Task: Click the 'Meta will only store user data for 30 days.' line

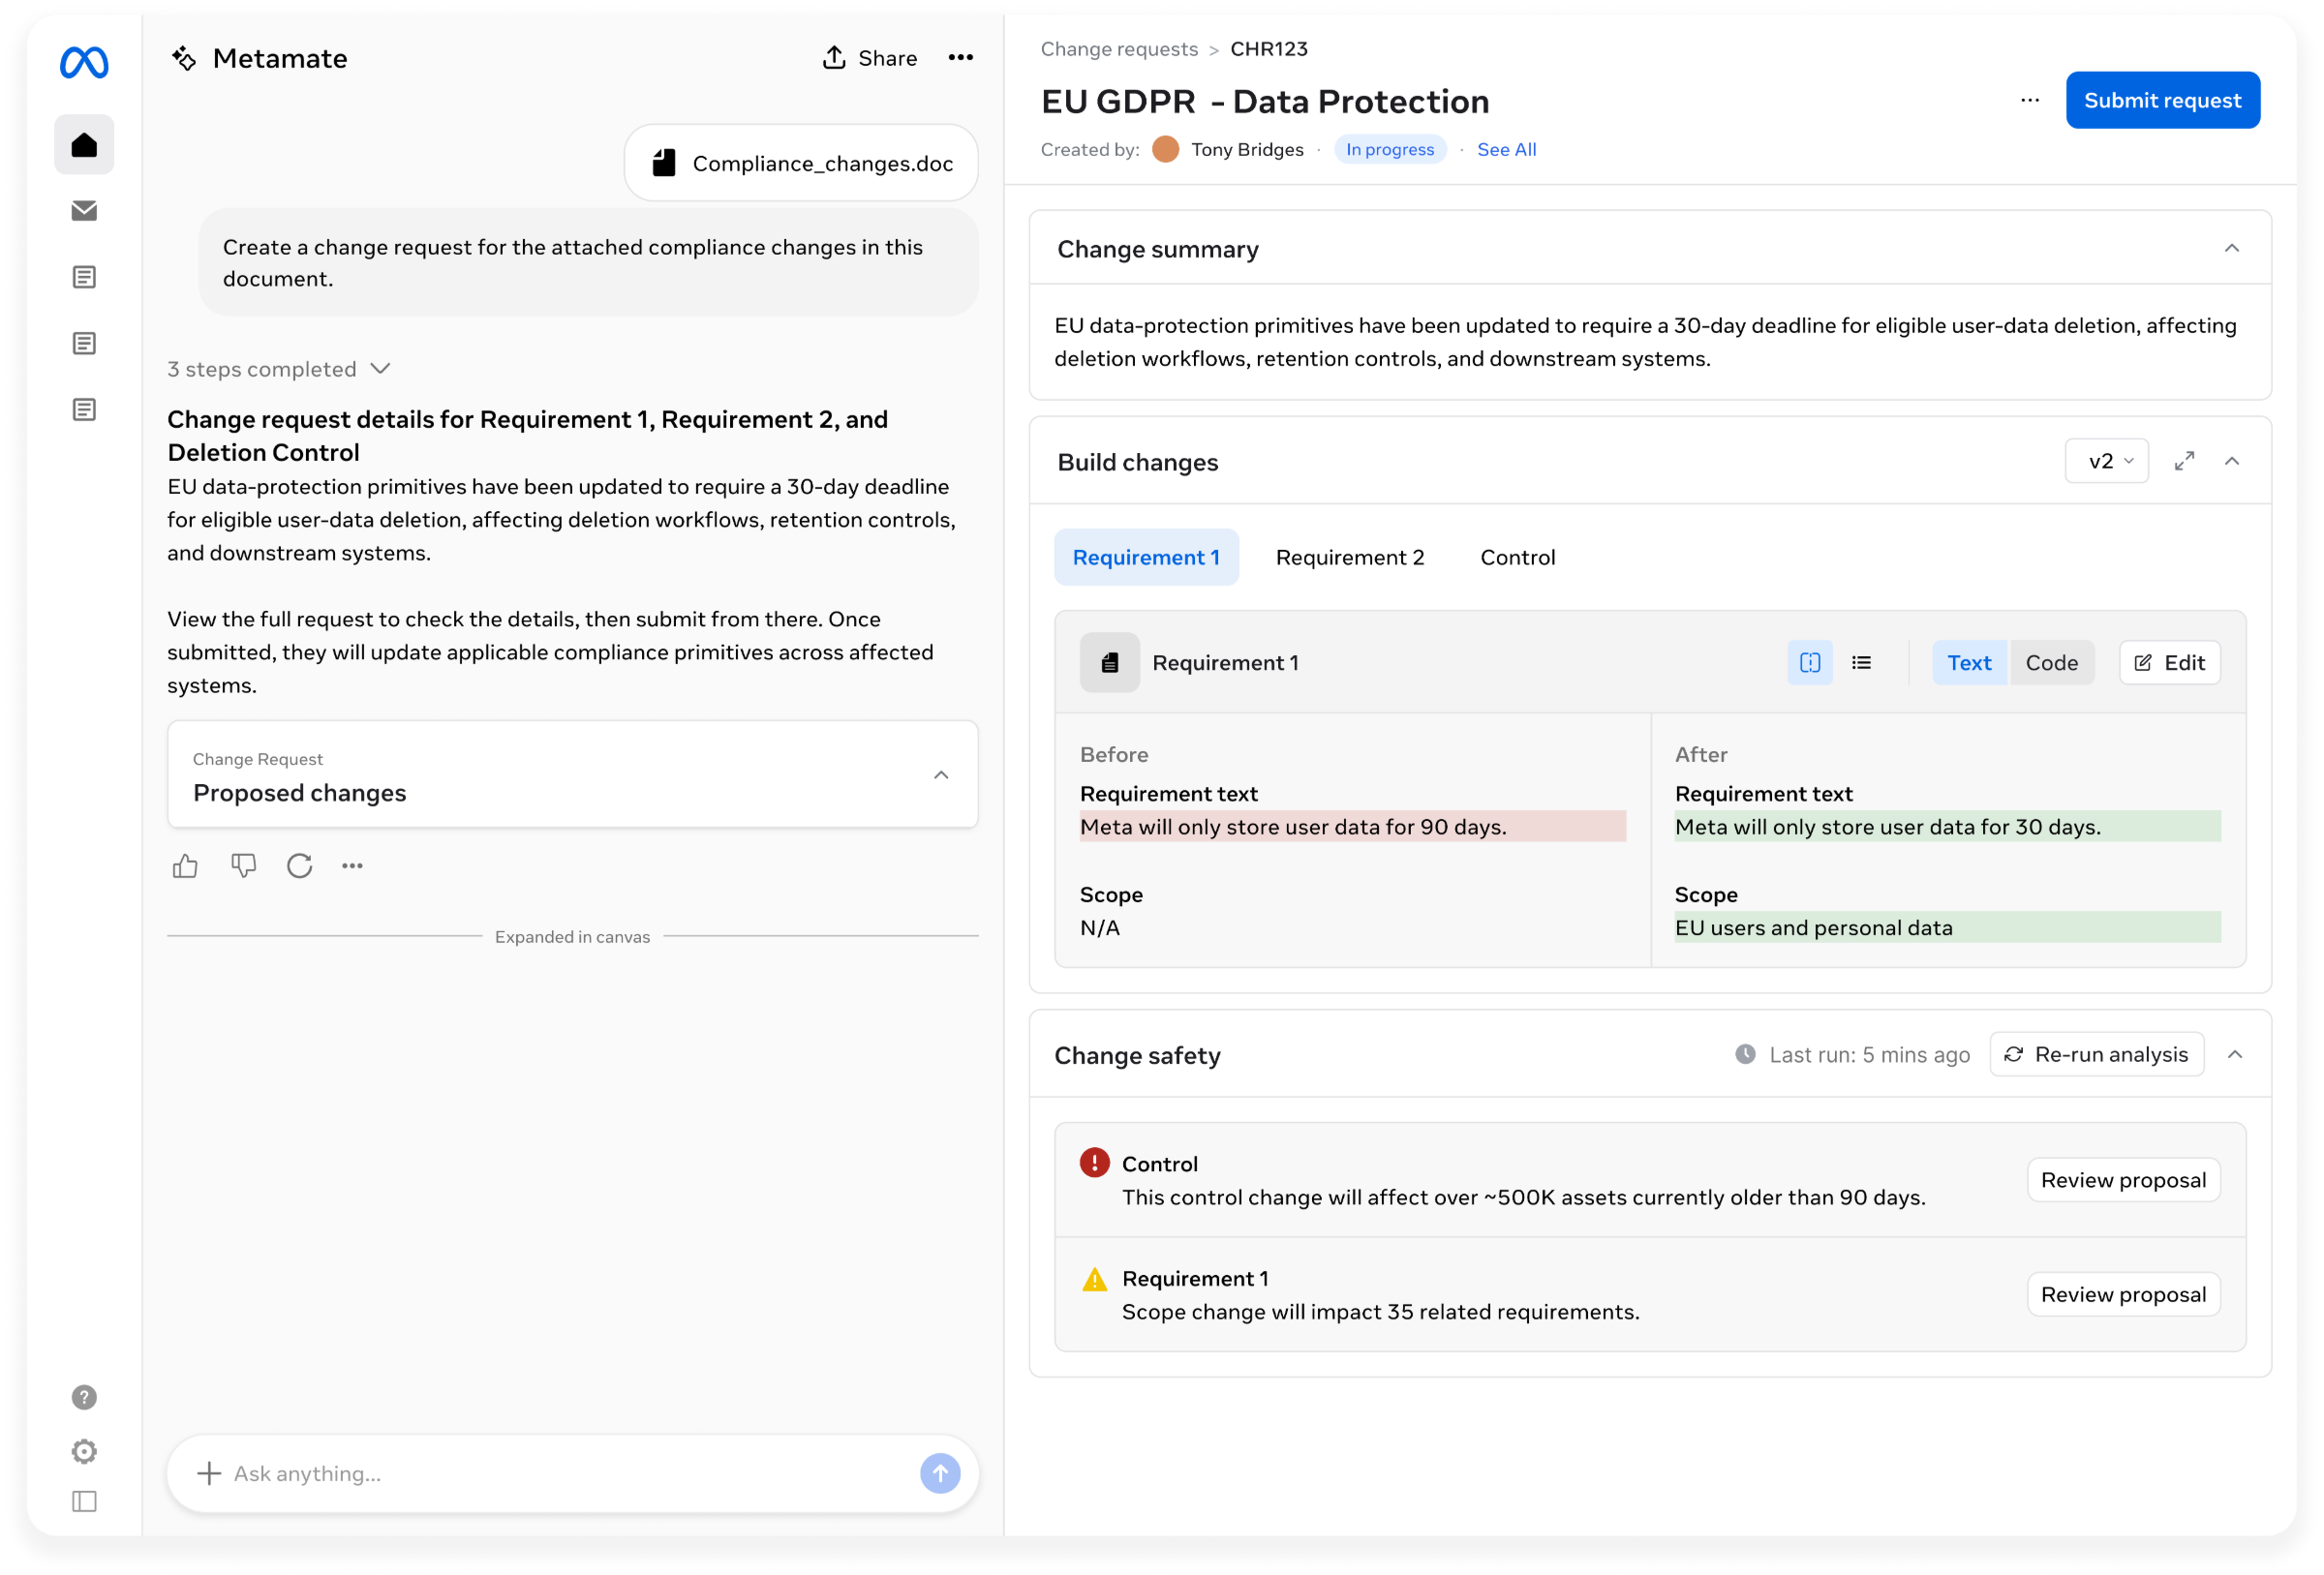Action: [x=1947, y=826]
